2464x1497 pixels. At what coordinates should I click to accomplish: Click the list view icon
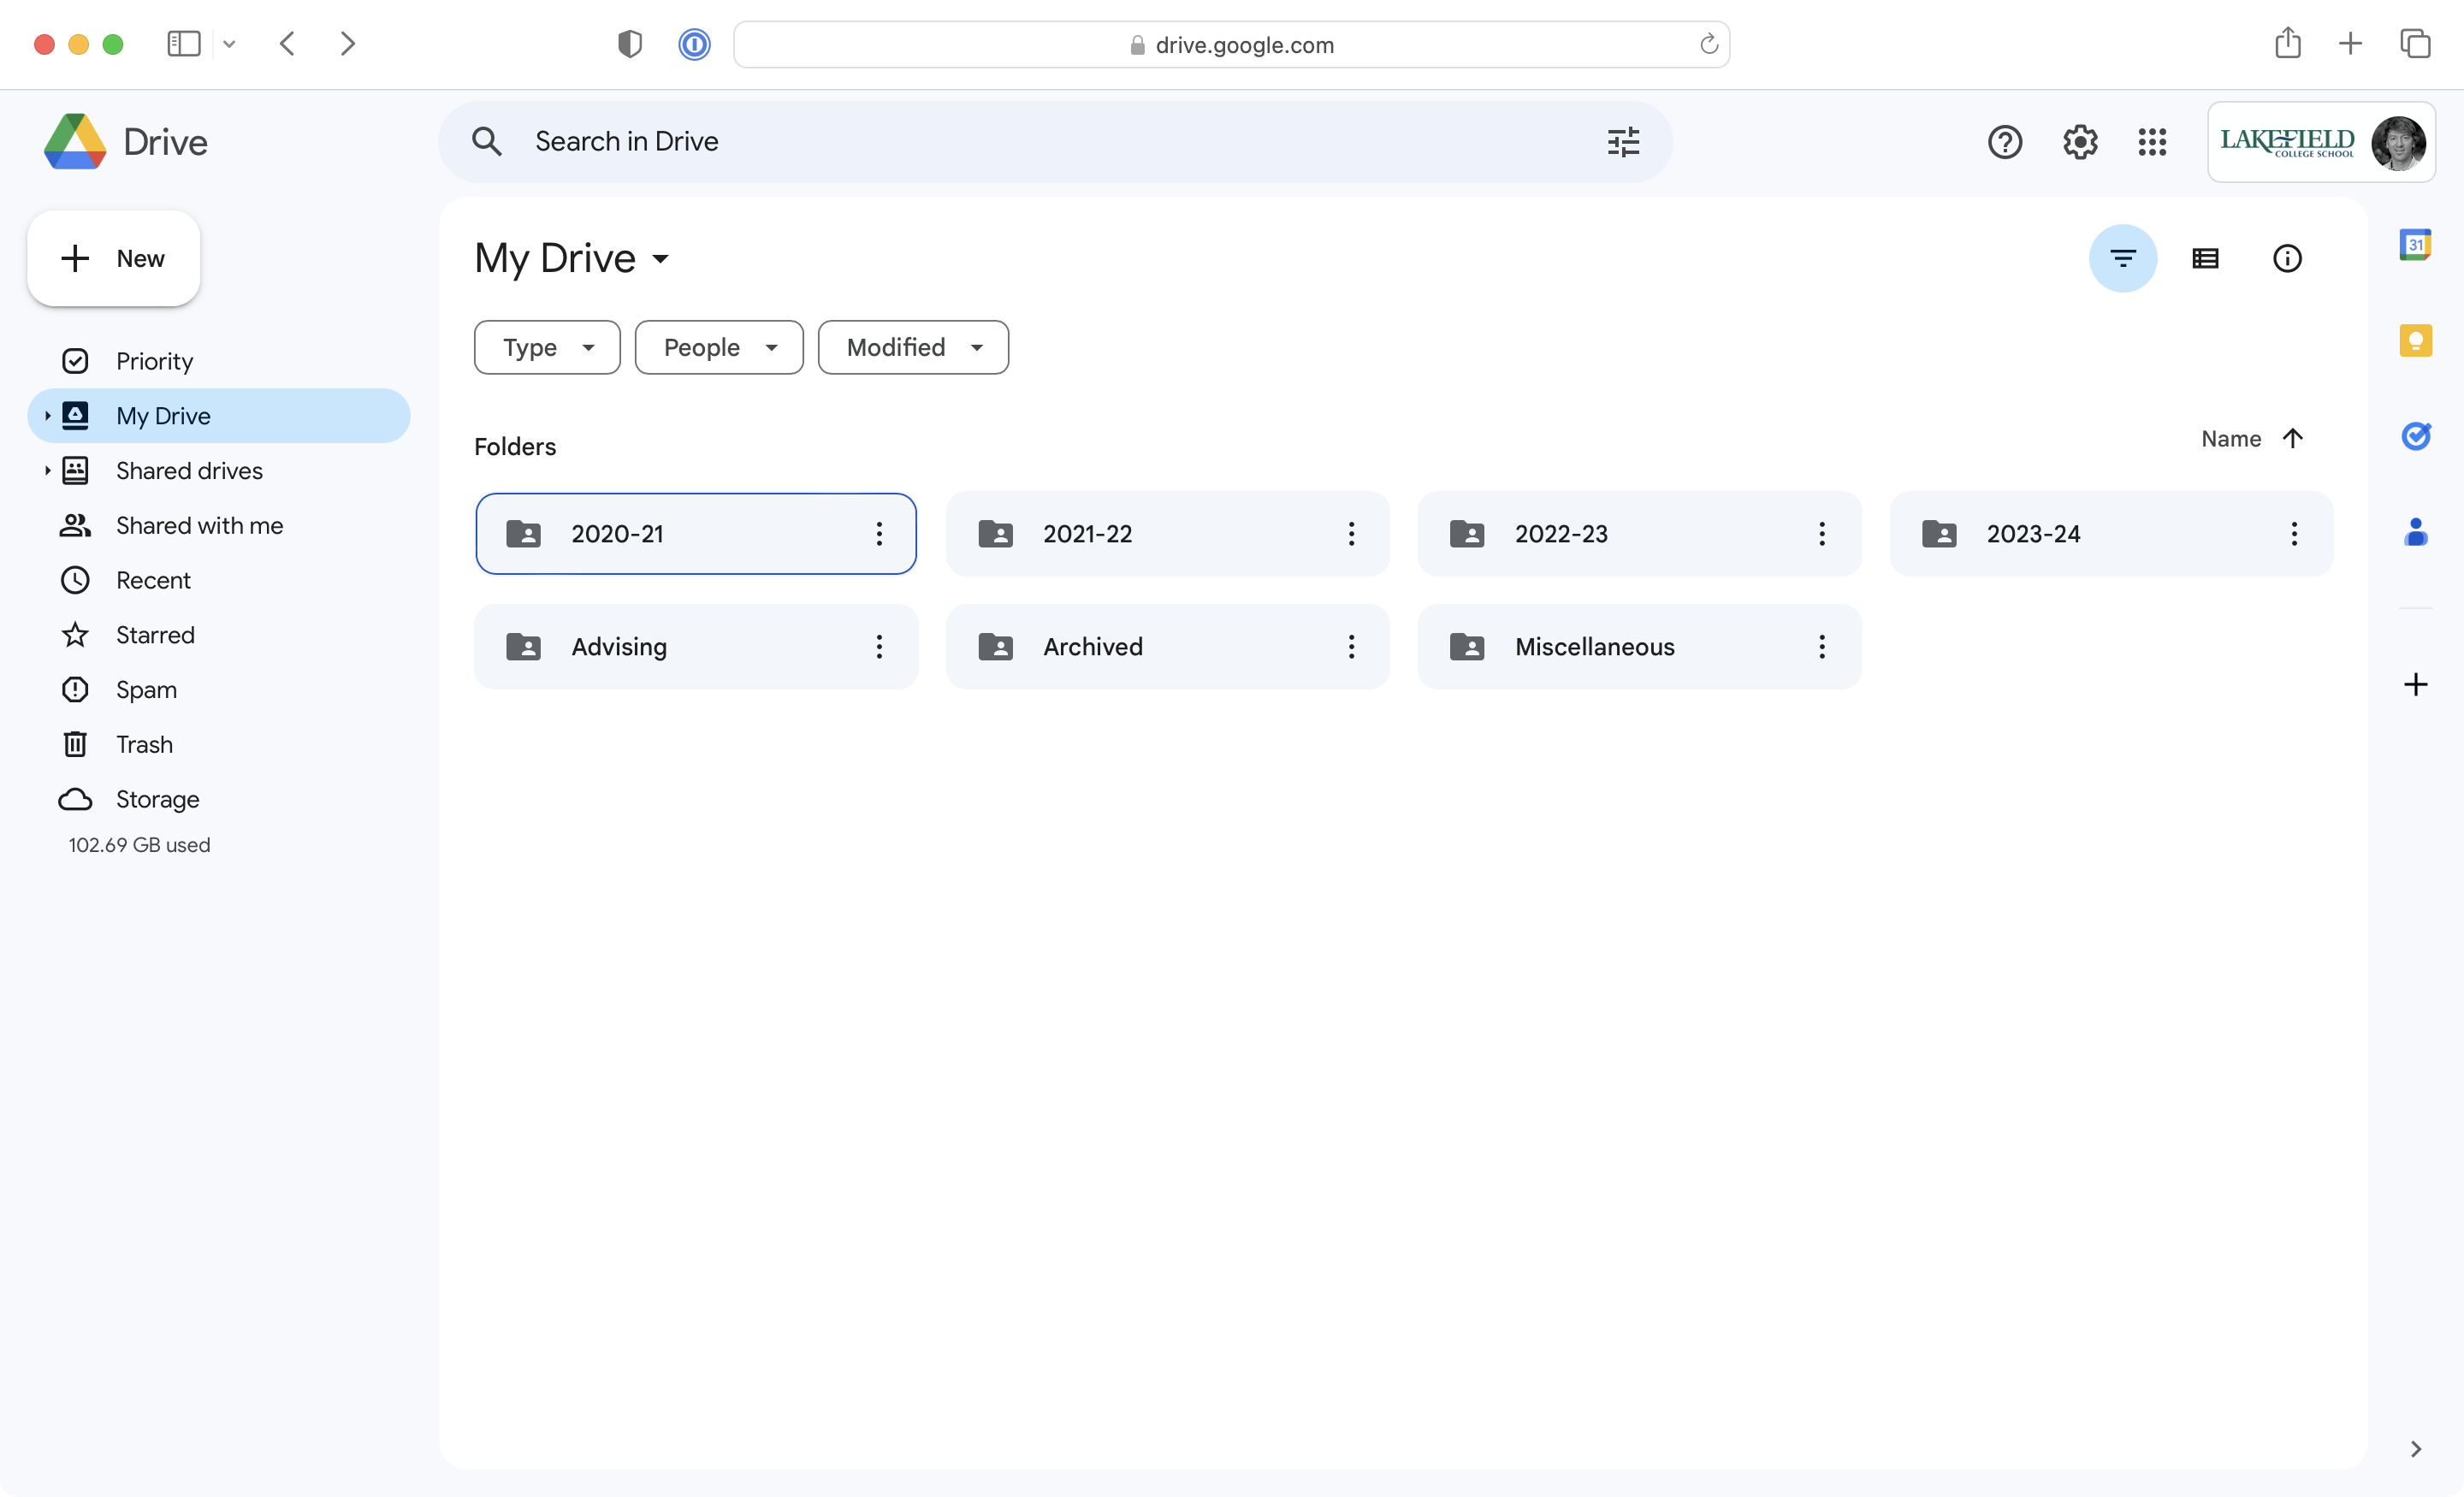[x=2206, y=258]
